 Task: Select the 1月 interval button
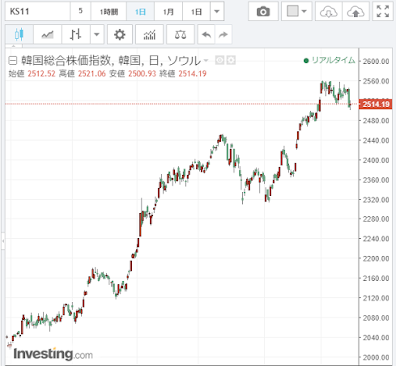168,12
